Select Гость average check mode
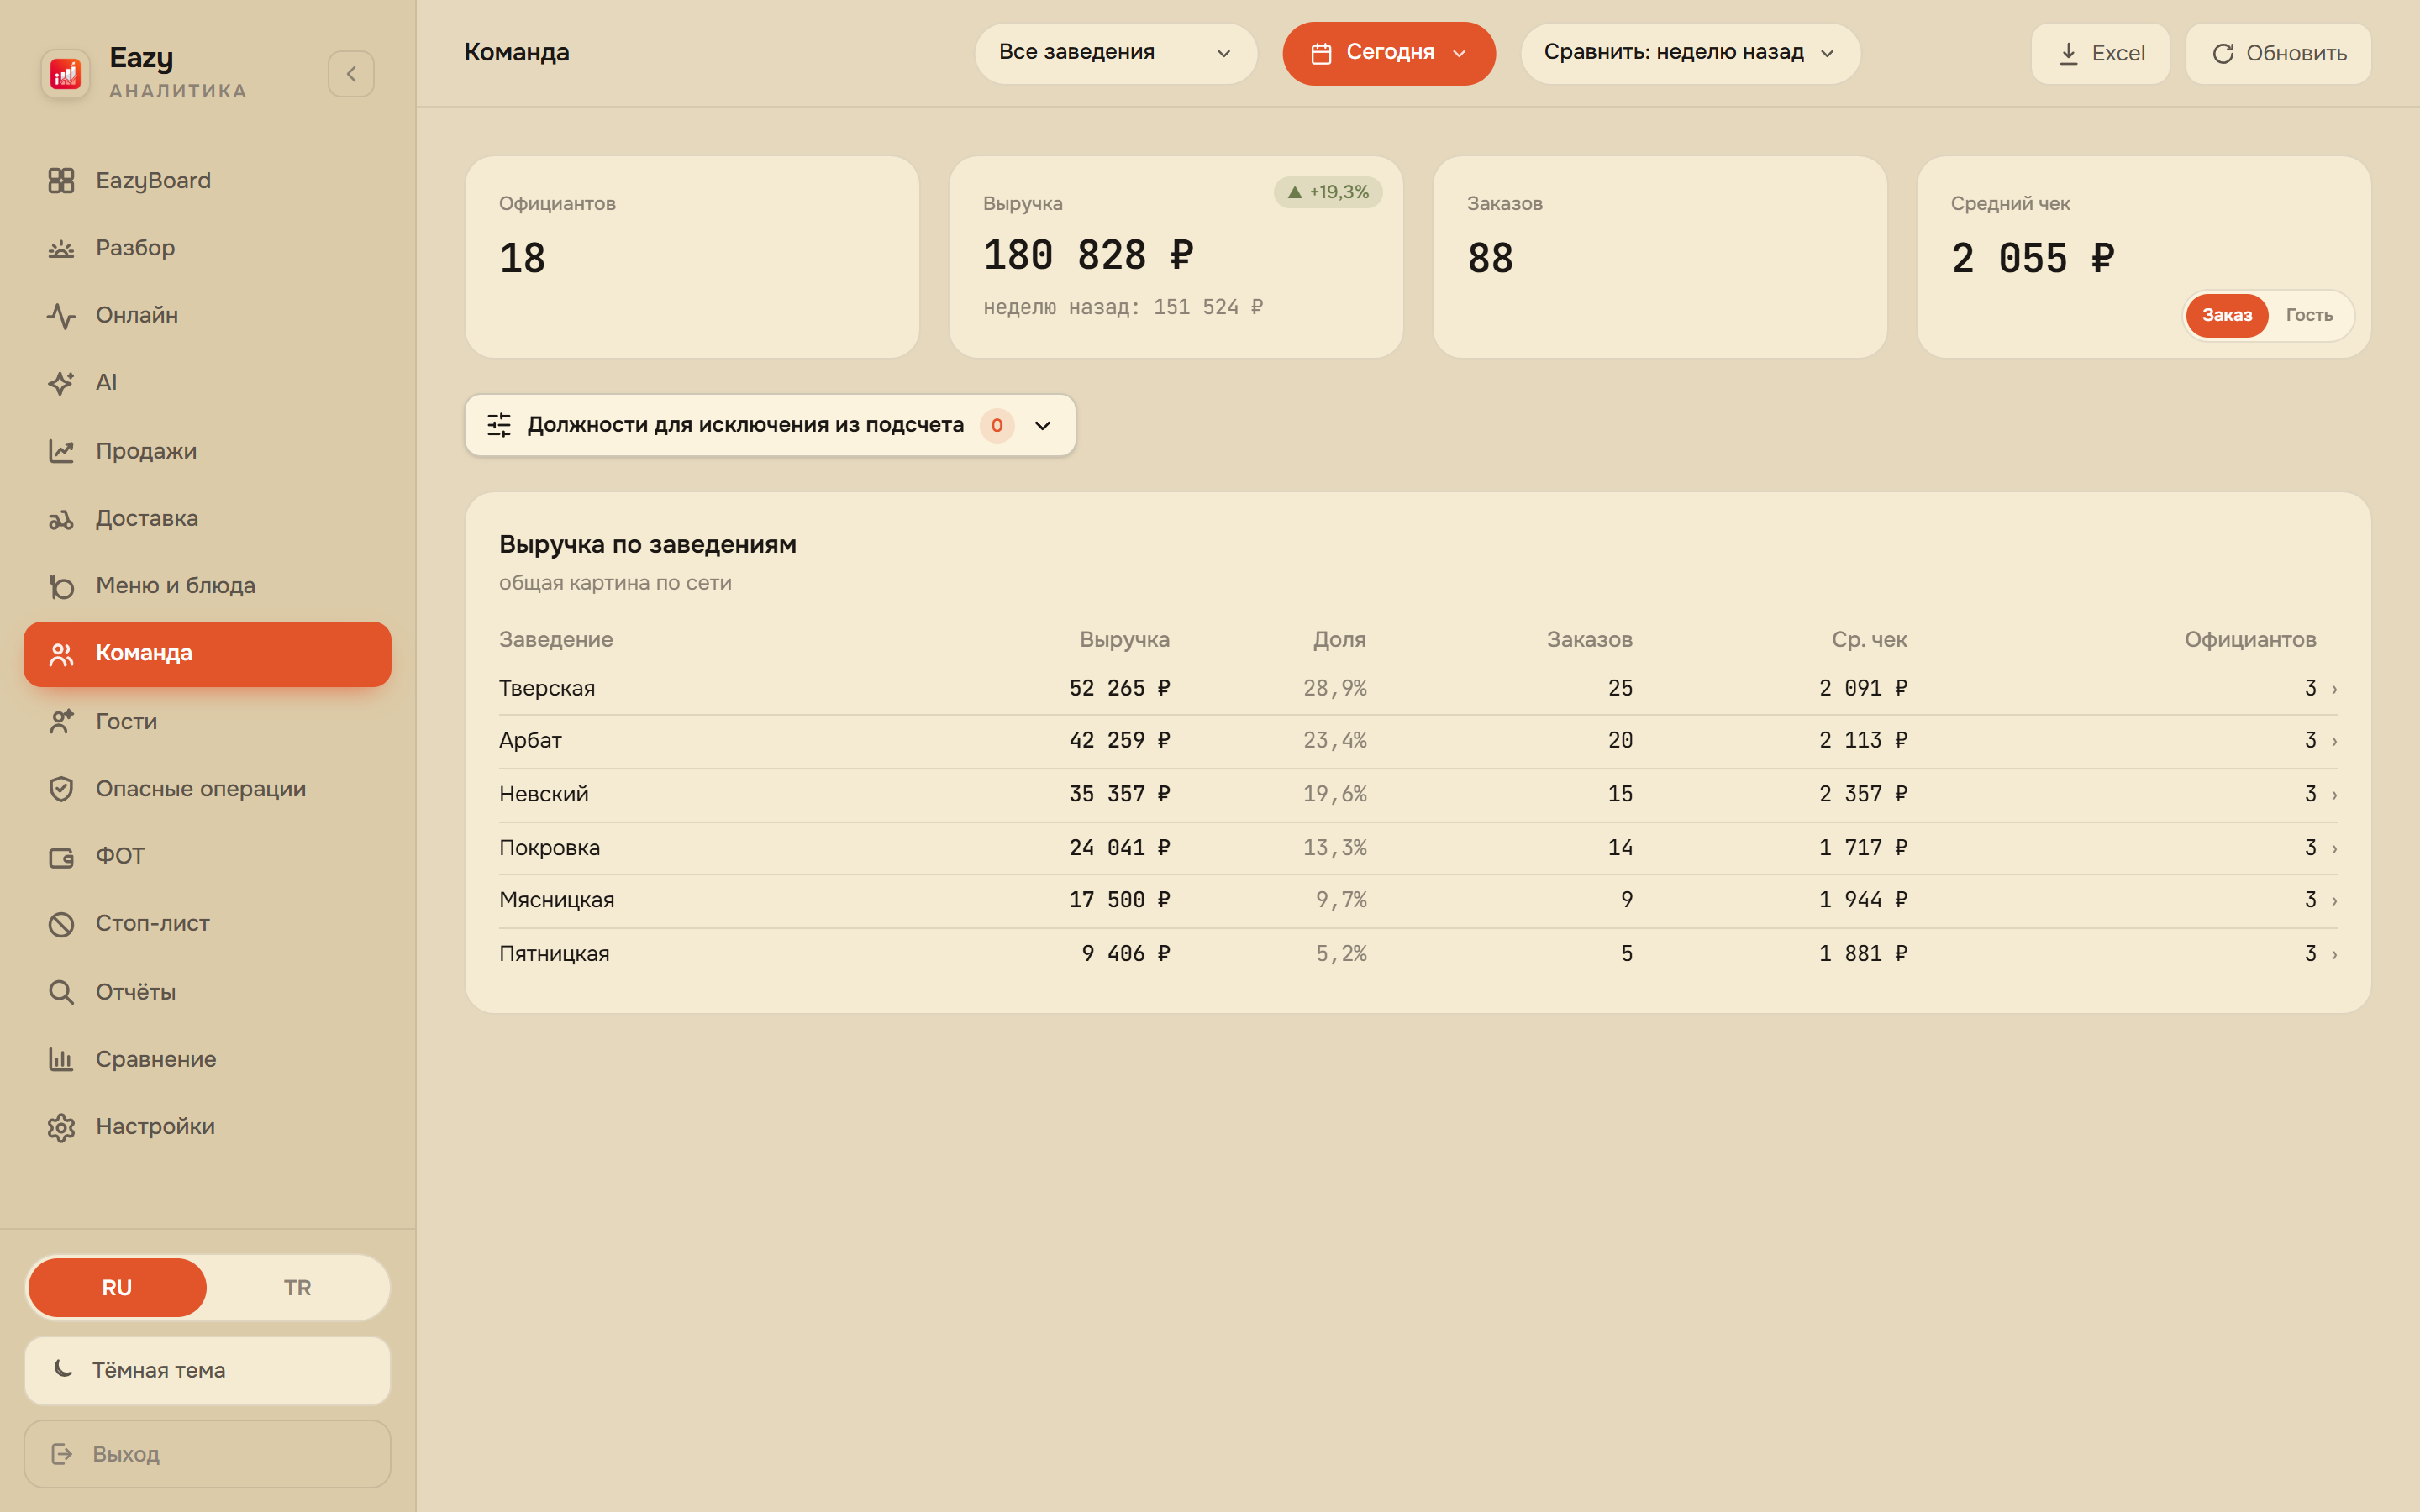The height and width of the screenshot is (1512, 2420). pos(2309,316)
